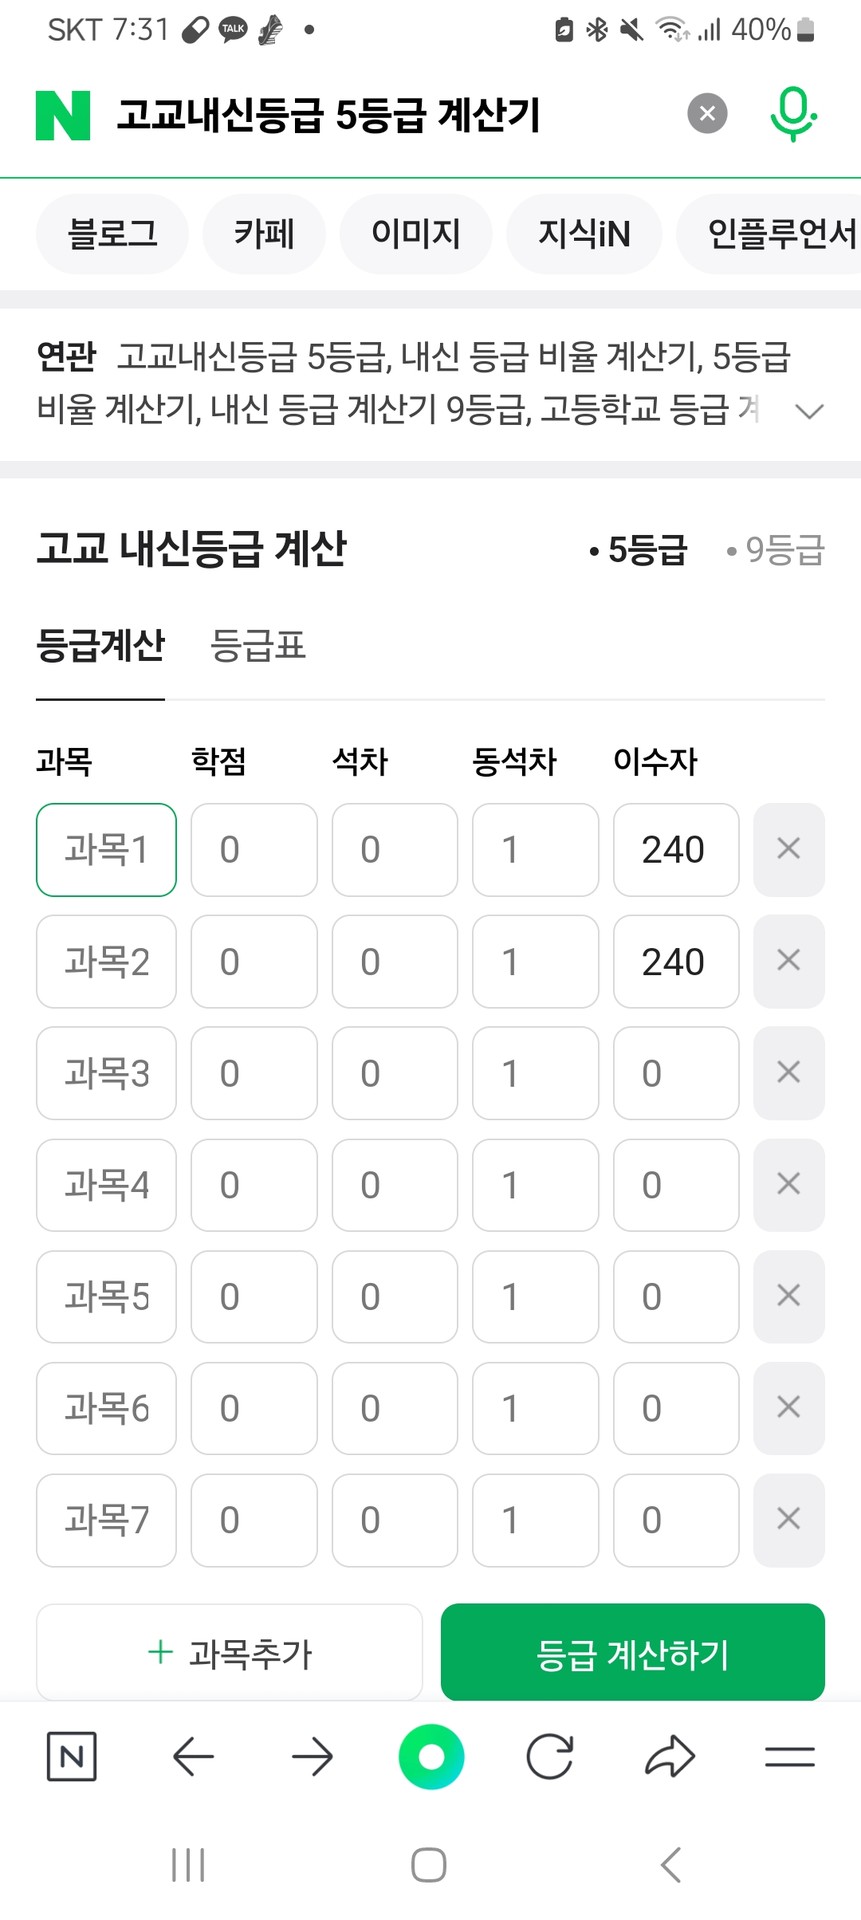The height and width of the screenshot is (1920, 861).
Task: Open the 등급표 tab
Action: (258, 646)
